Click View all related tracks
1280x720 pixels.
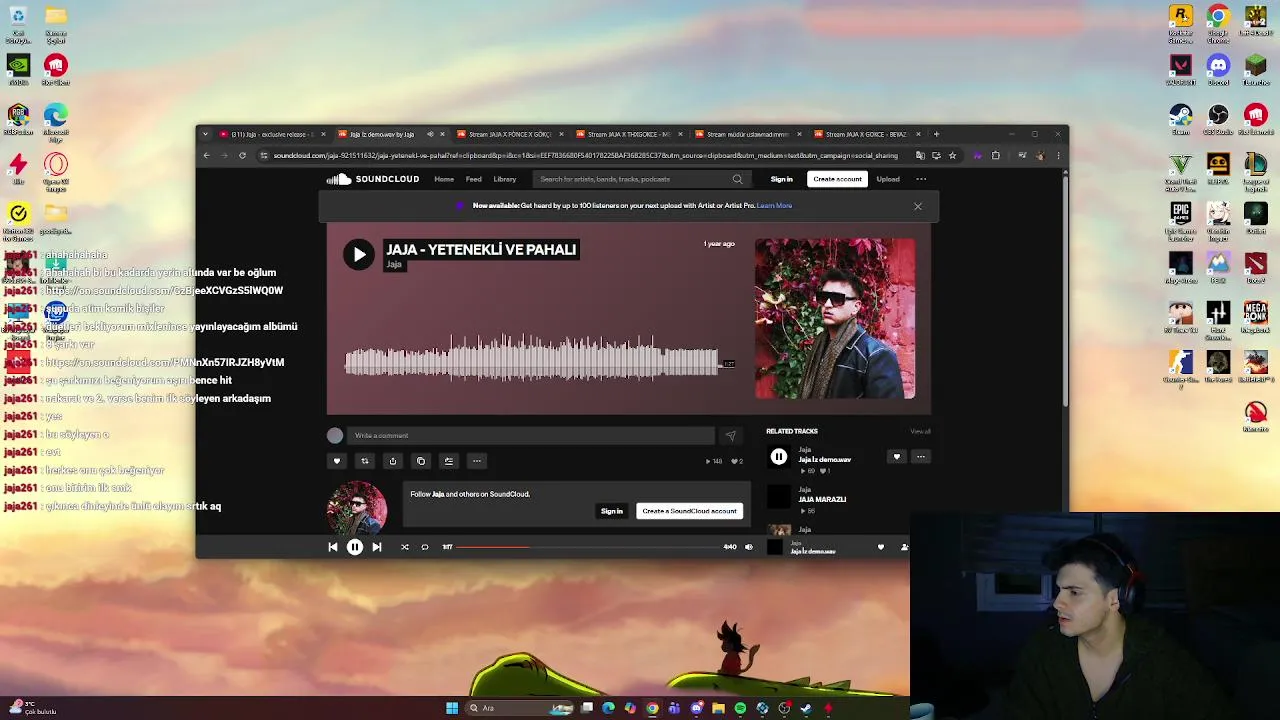920,431
